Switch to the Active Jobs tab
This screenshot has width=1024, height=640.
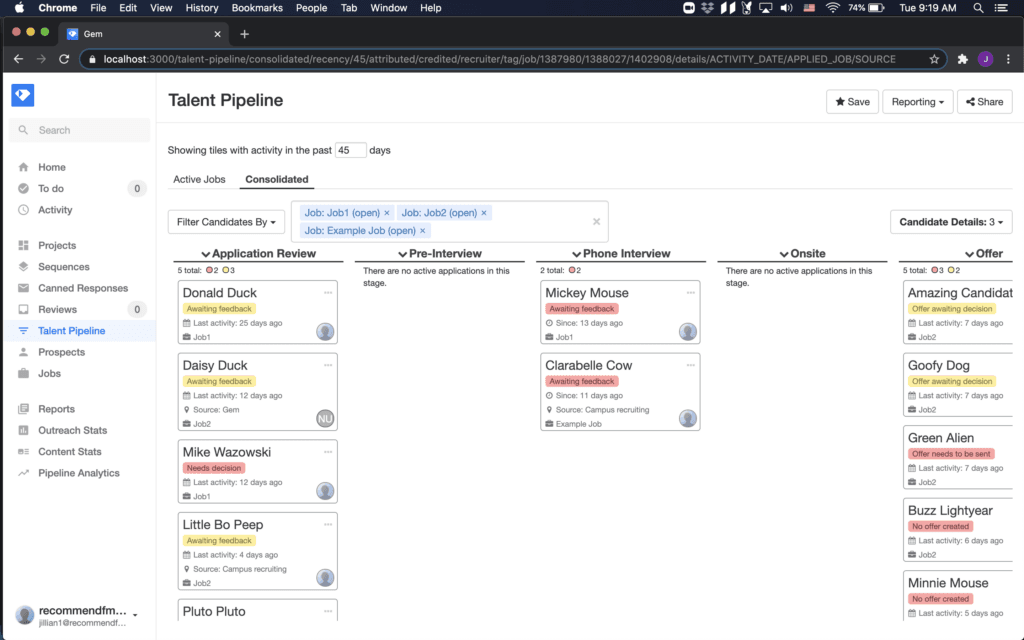tap(199, 180)
